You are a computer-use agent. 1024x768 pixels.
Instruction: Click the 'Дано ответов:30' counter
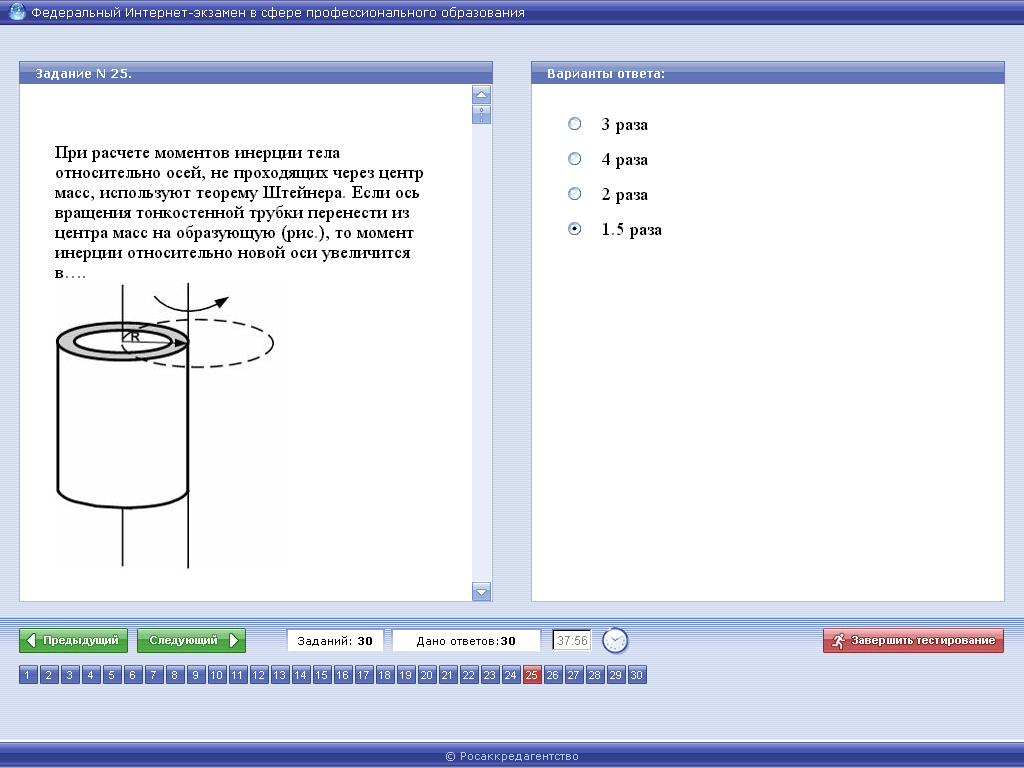point(466,641)
